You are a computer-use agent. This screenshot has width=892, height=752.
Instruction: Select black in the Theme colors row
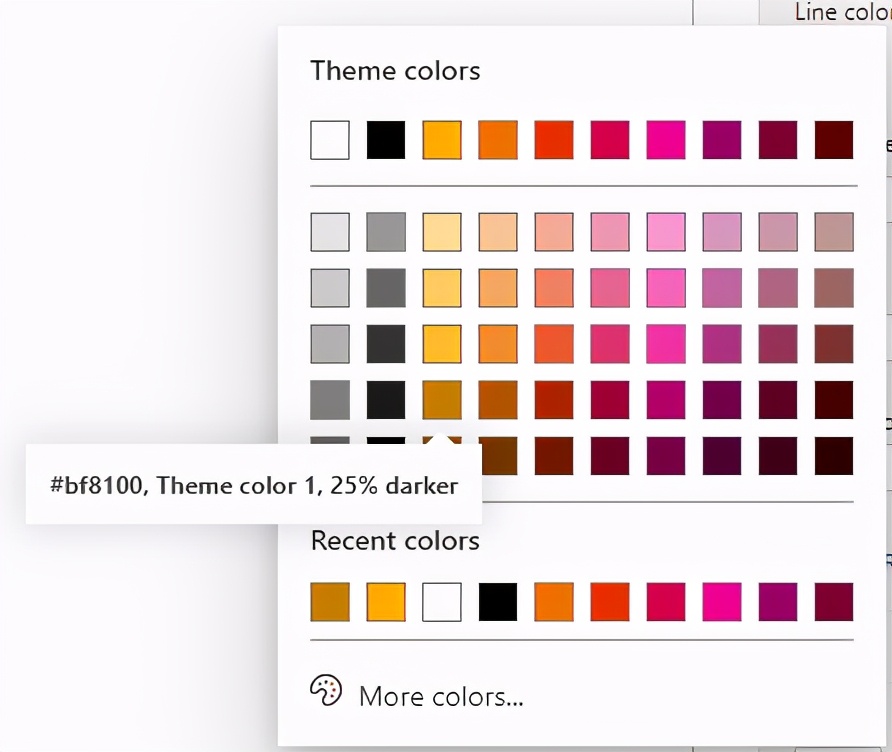coord(386,140)
